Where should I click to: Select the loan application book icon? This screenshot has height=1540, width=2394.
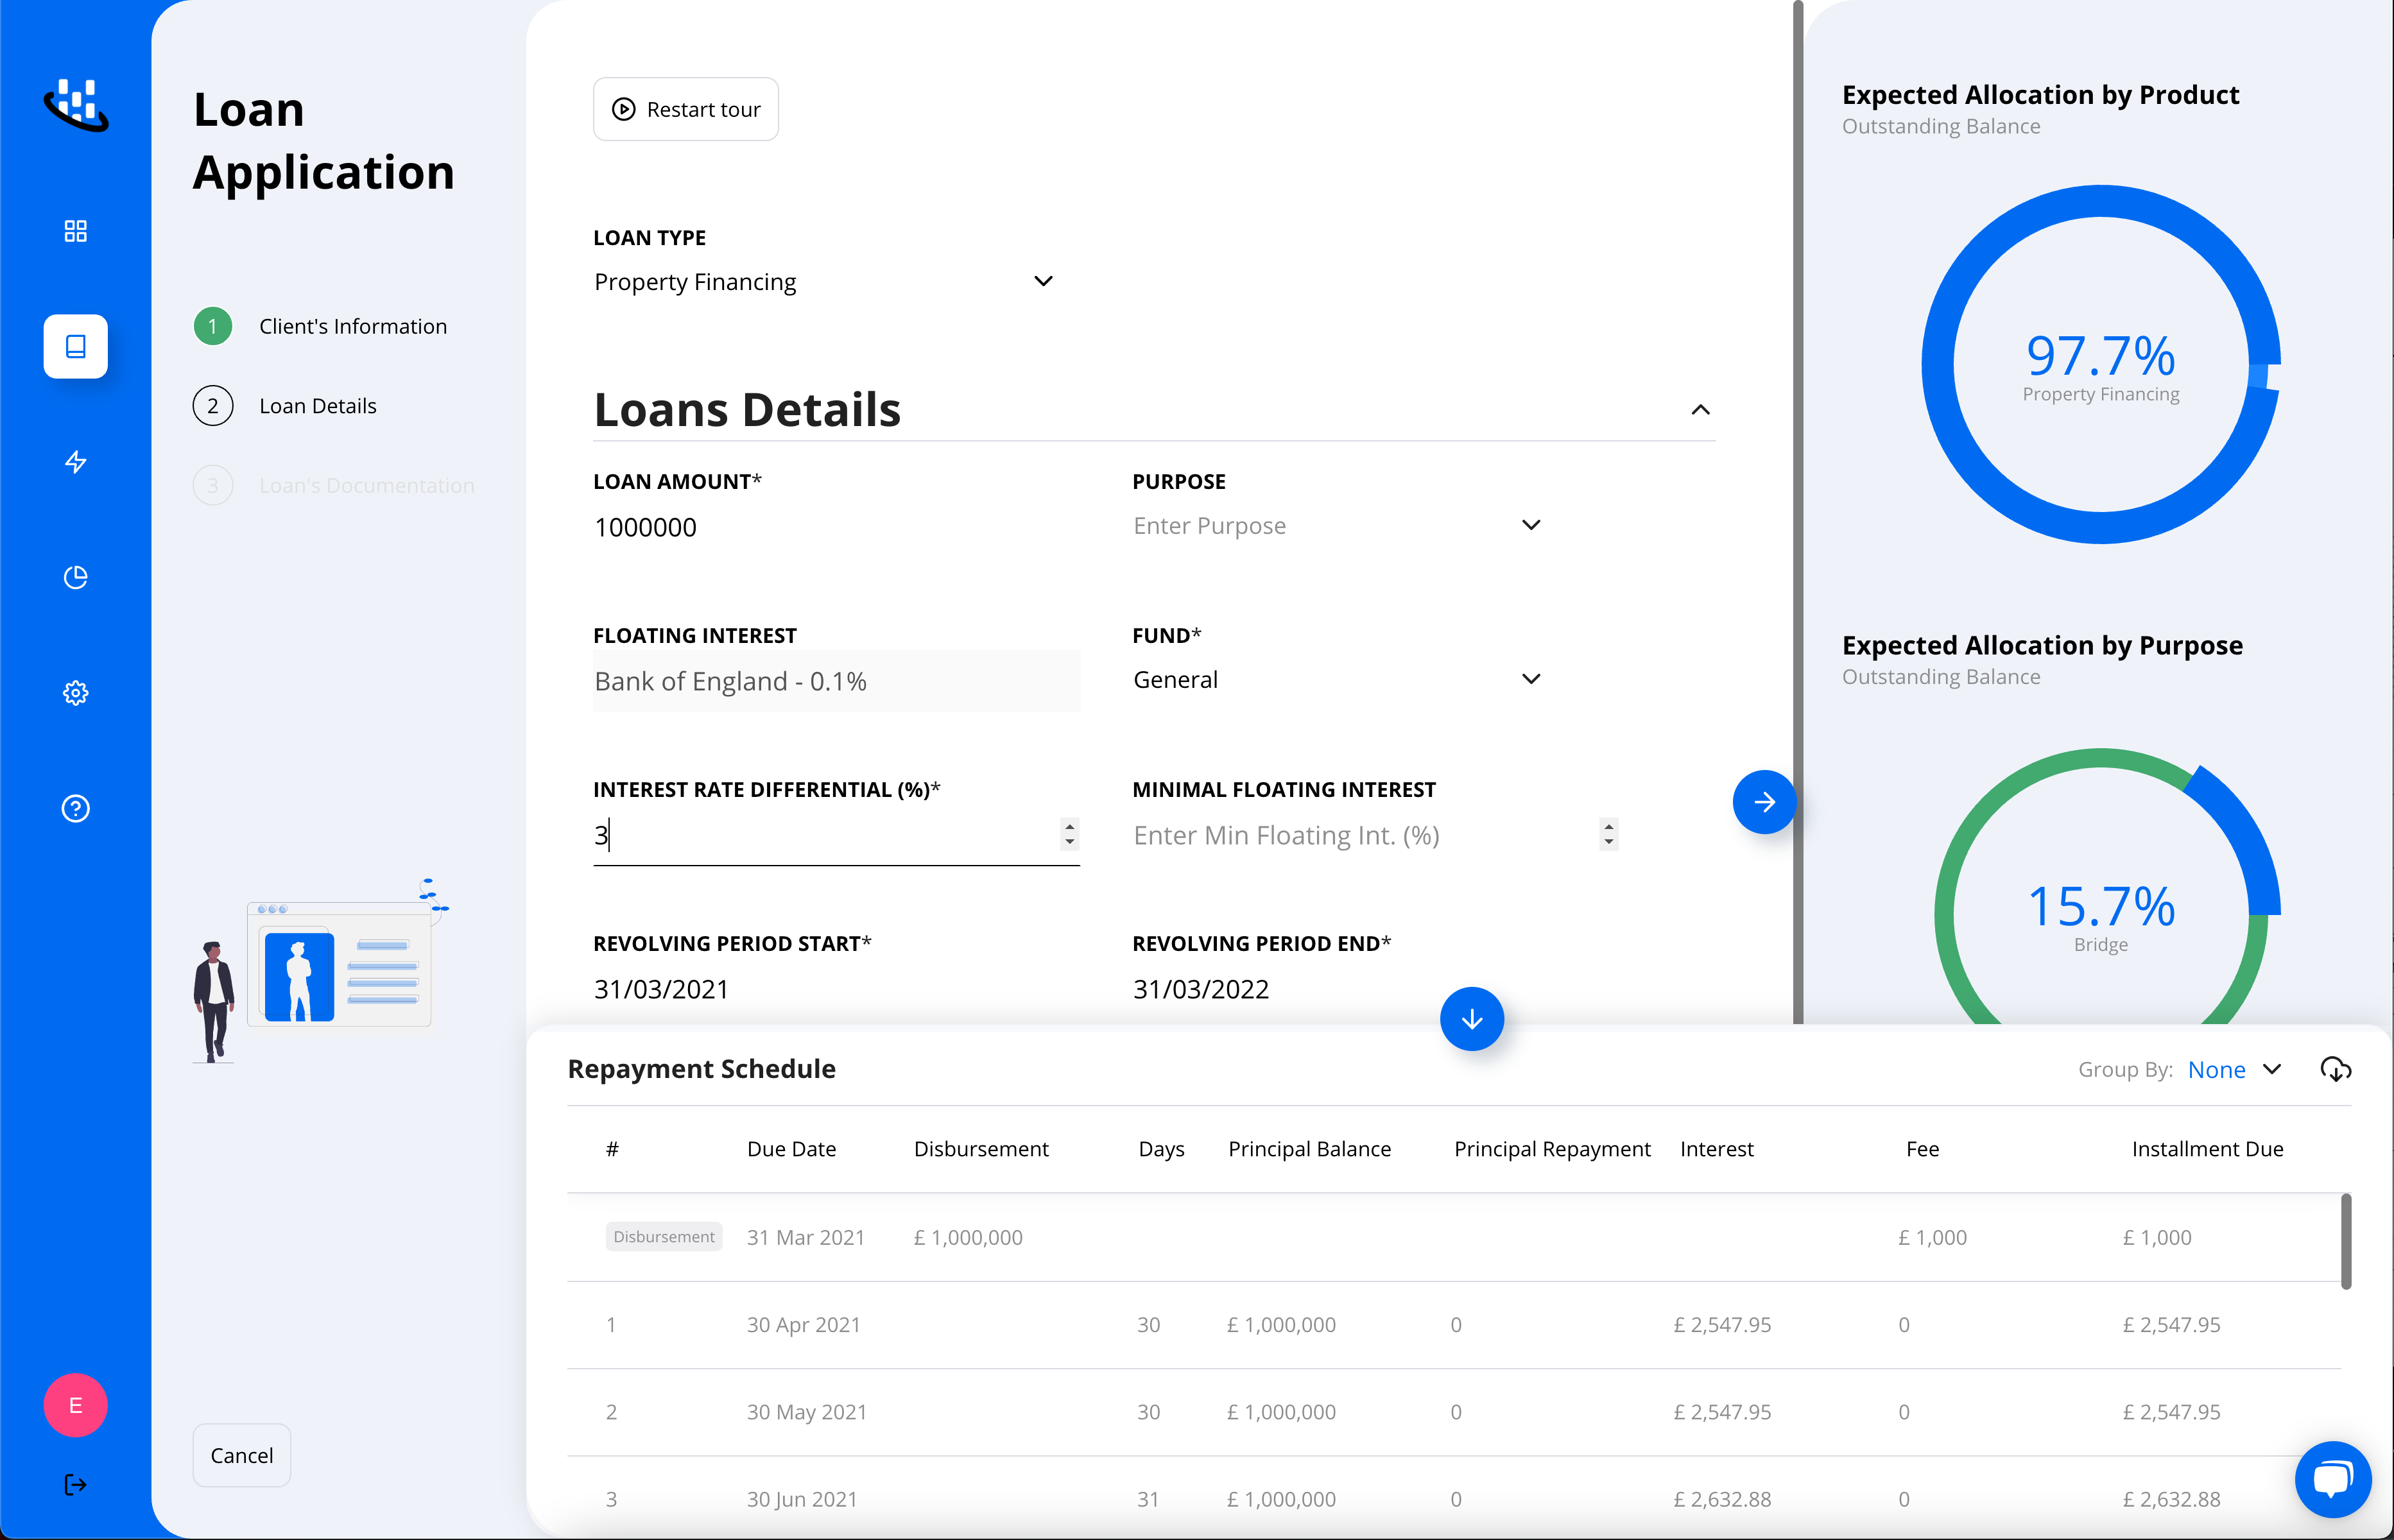pos(75,346)
